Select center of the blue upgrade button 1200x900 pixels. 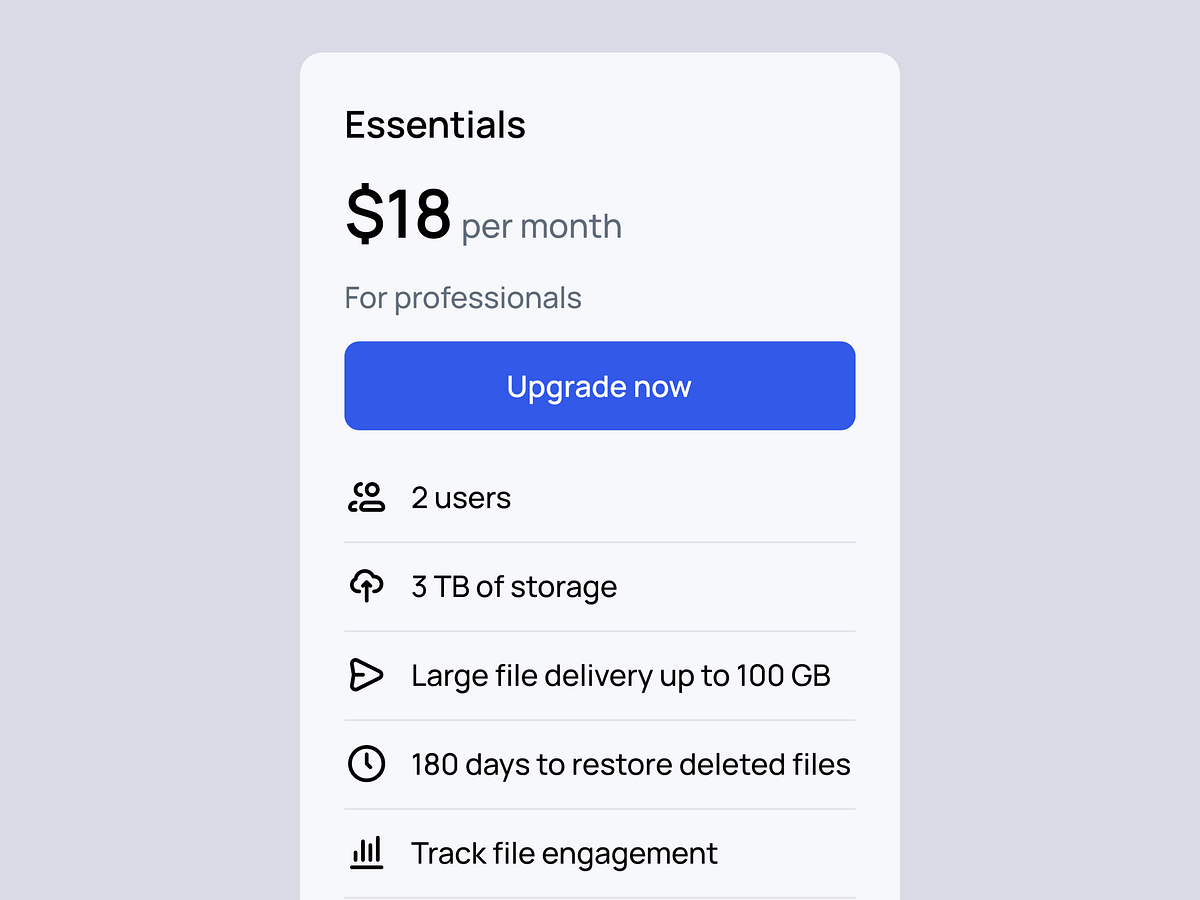tap(599, 386)
